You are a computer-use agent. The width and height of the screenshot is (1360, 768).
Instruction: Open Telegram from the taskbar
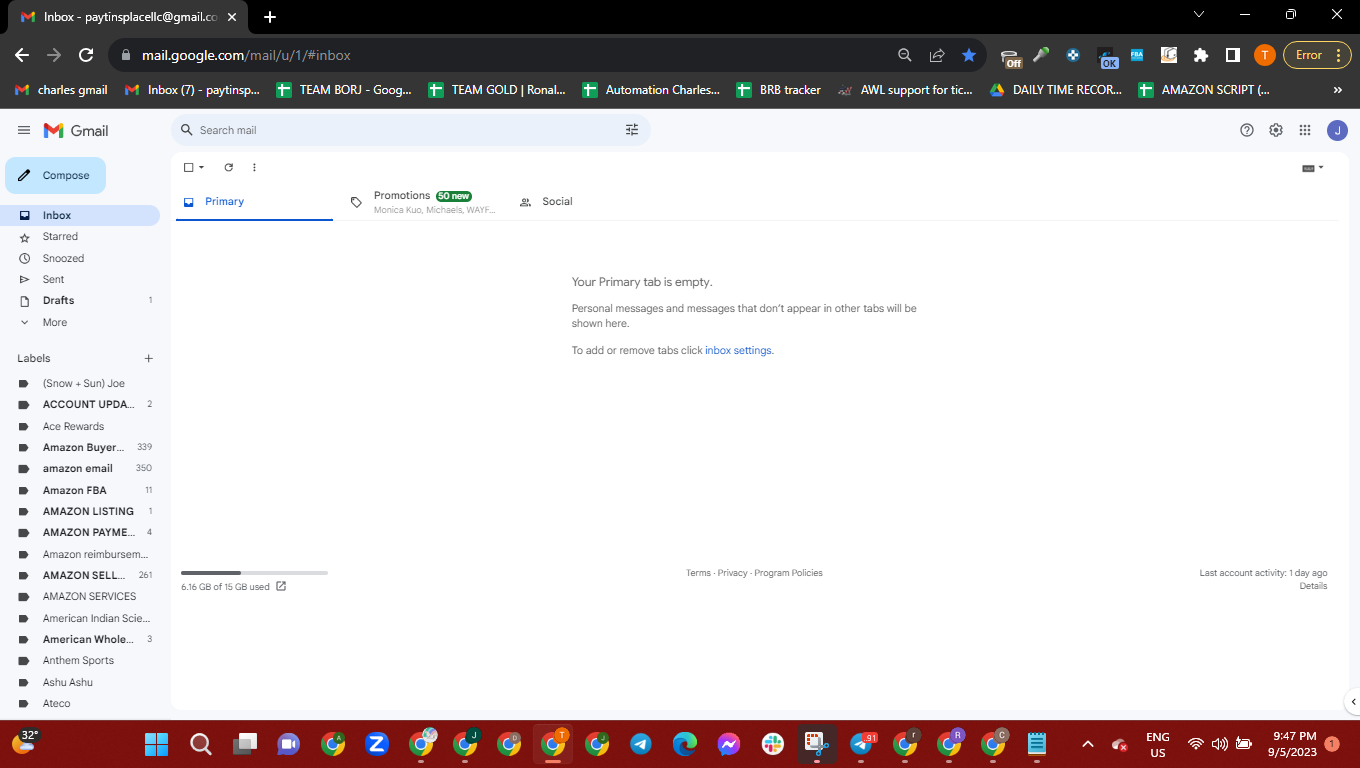coord(641,744)
